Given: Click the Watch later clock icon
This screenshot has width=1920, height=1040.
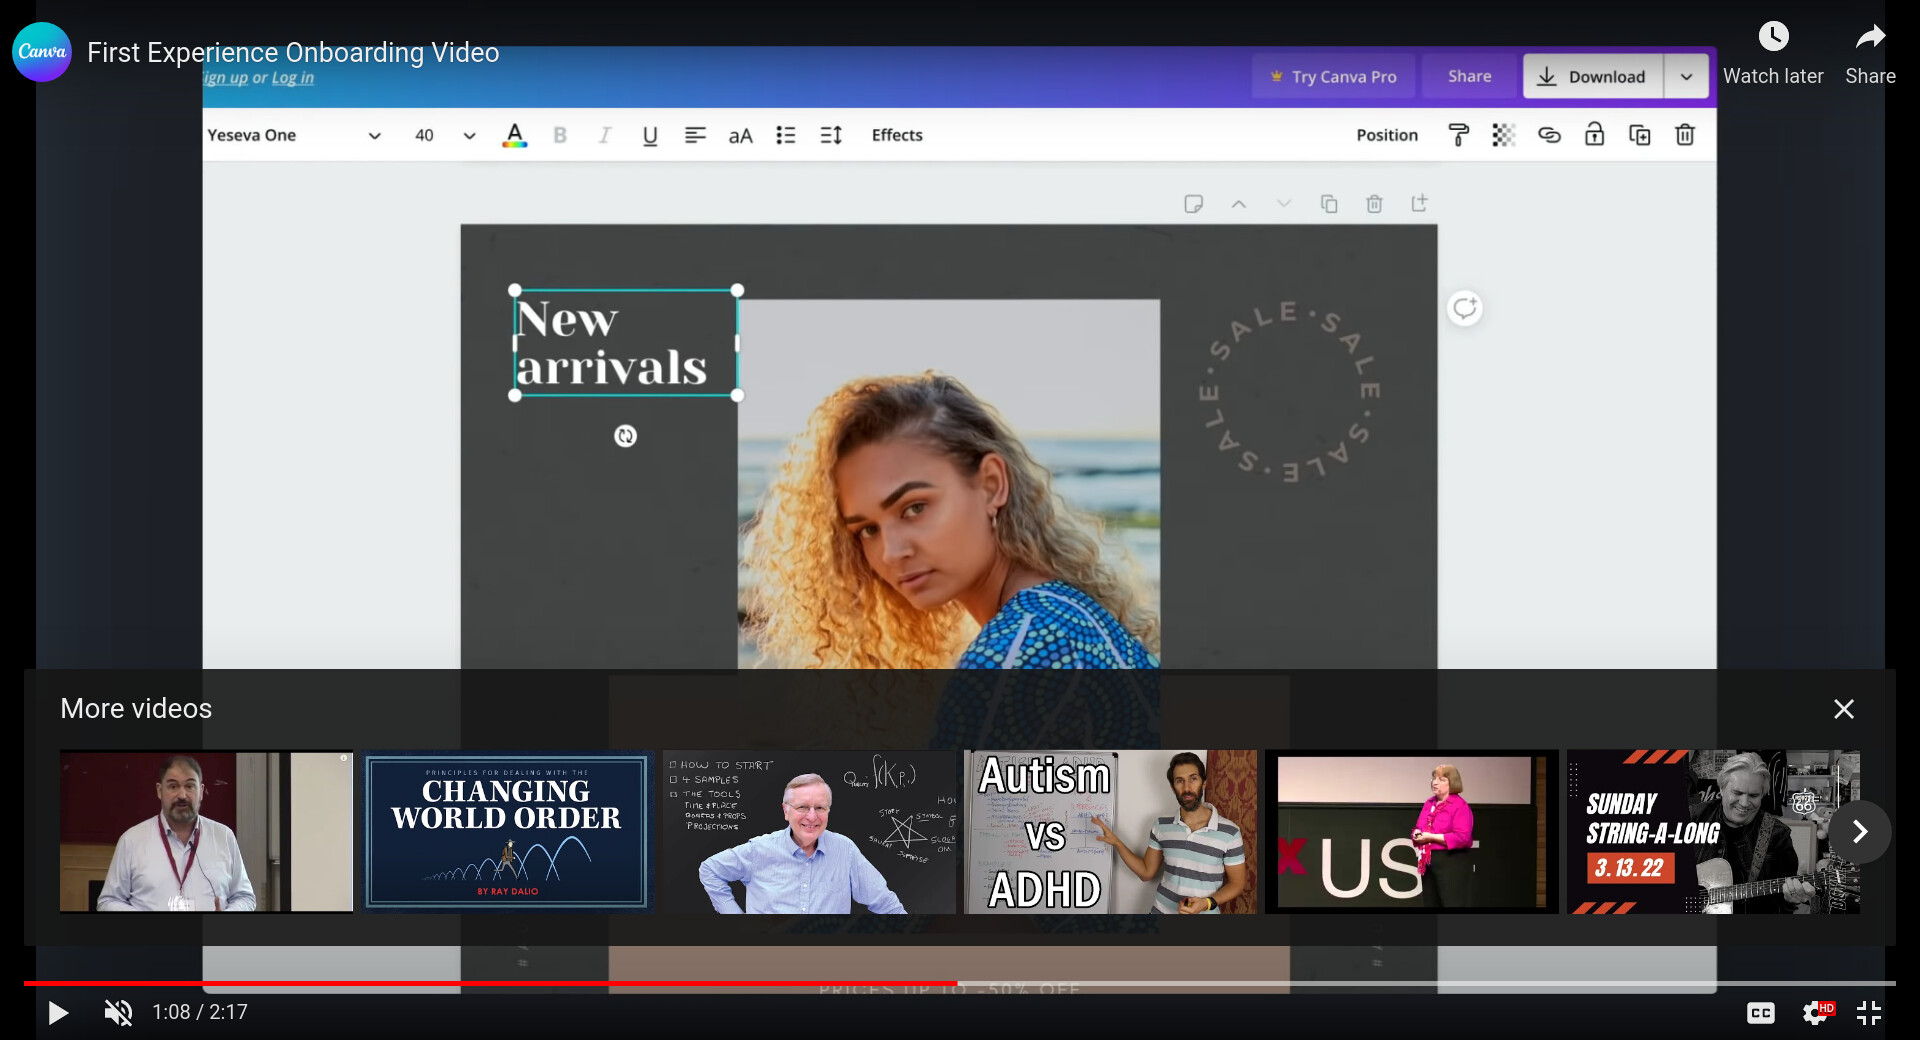Looking at the screenshot, I should (1772, 37).
